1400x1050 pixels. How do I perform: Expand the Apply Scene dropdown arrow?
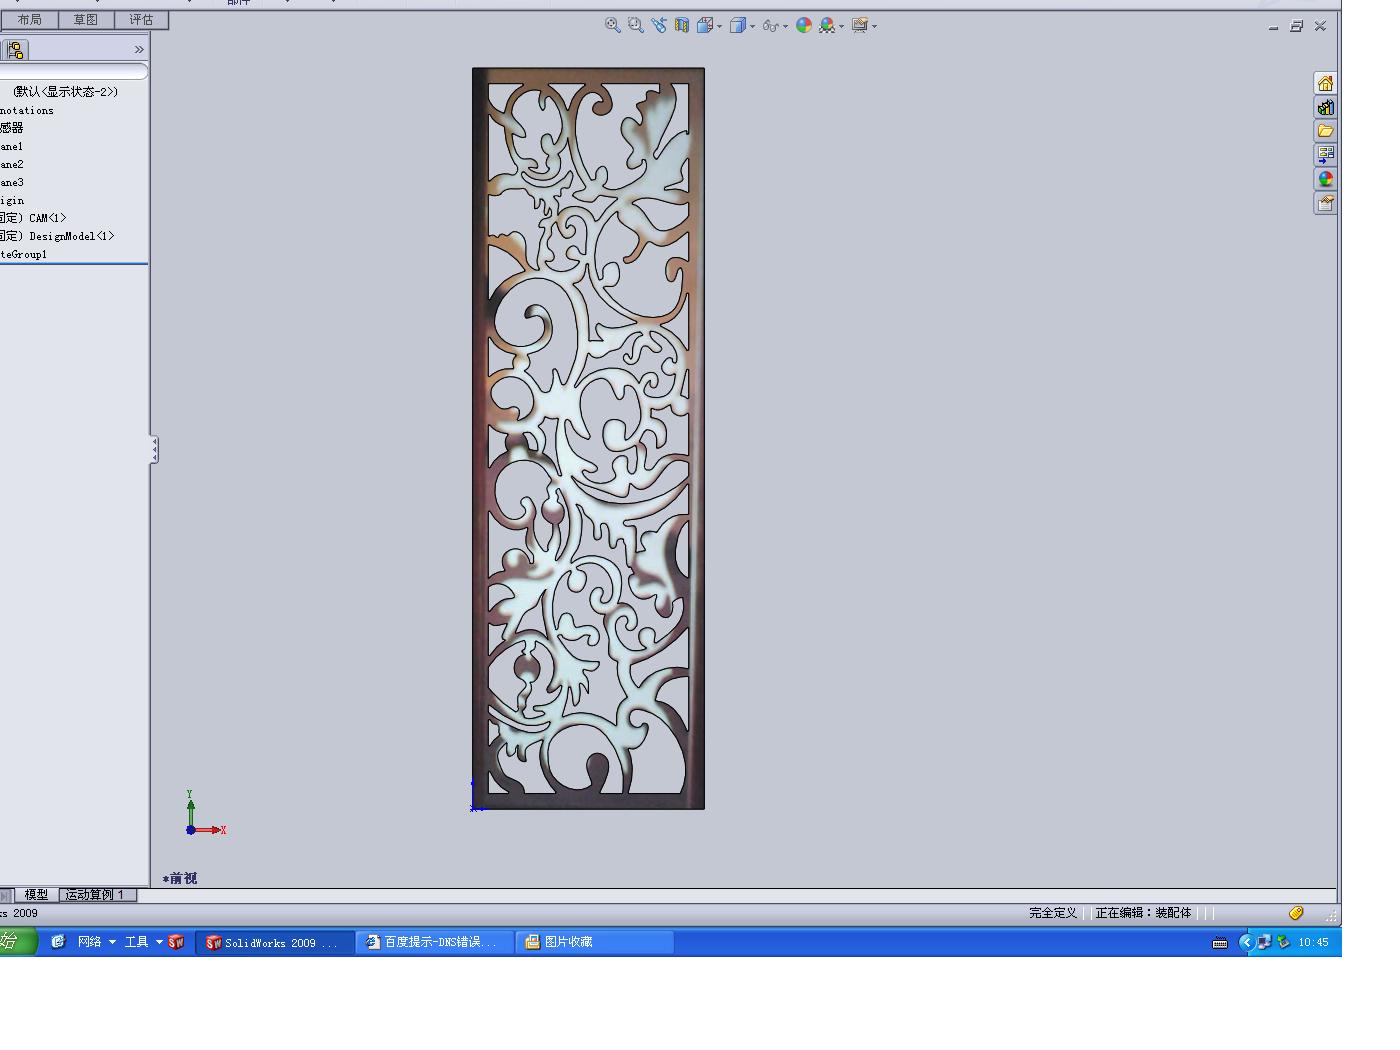(x=841, y=27)
